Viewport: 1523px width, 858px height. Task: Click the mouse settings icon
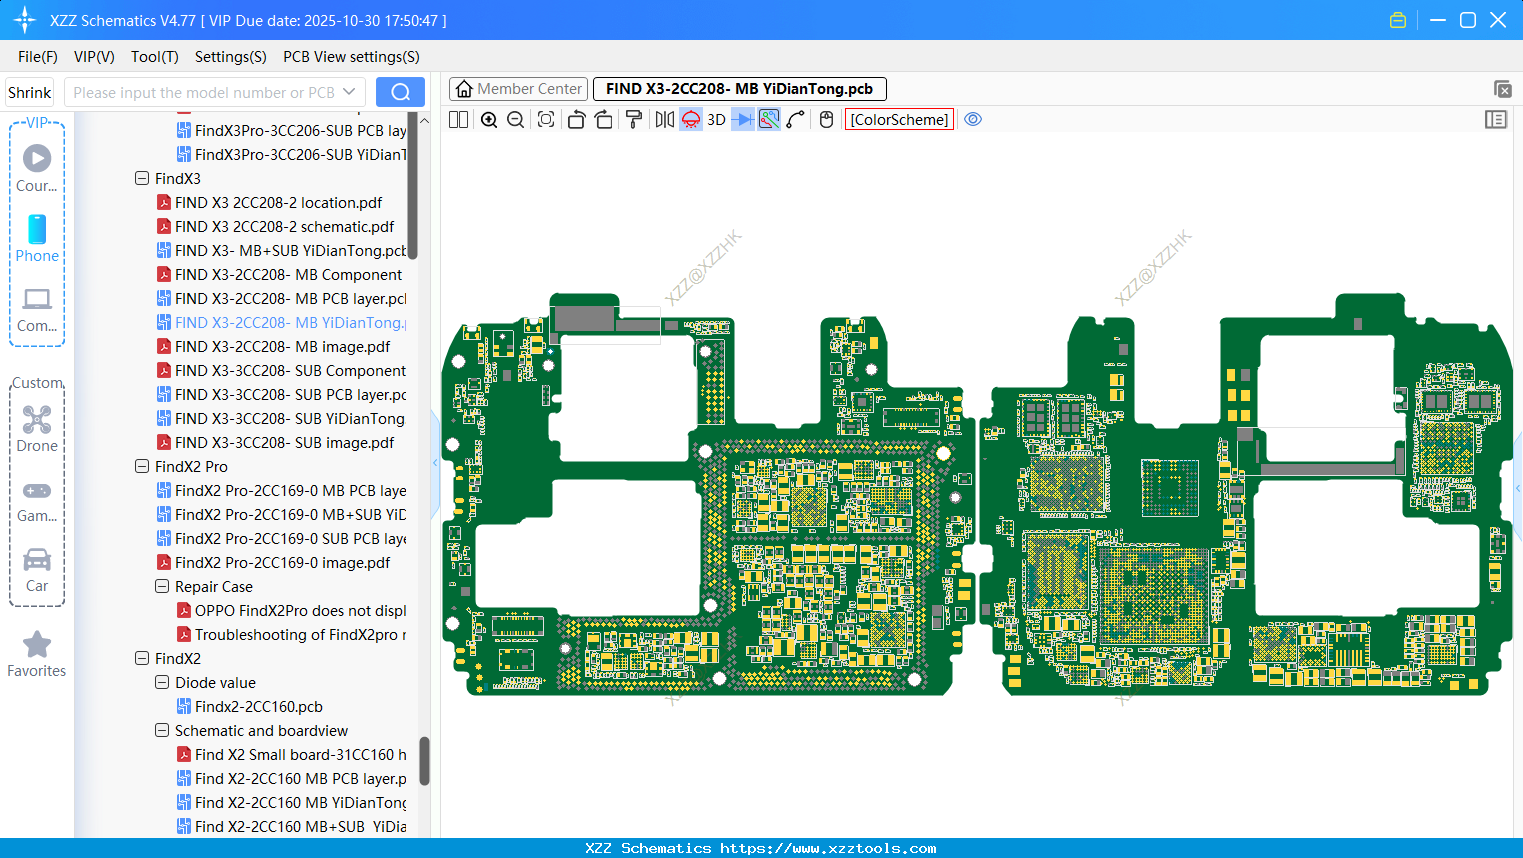point(826,120)
